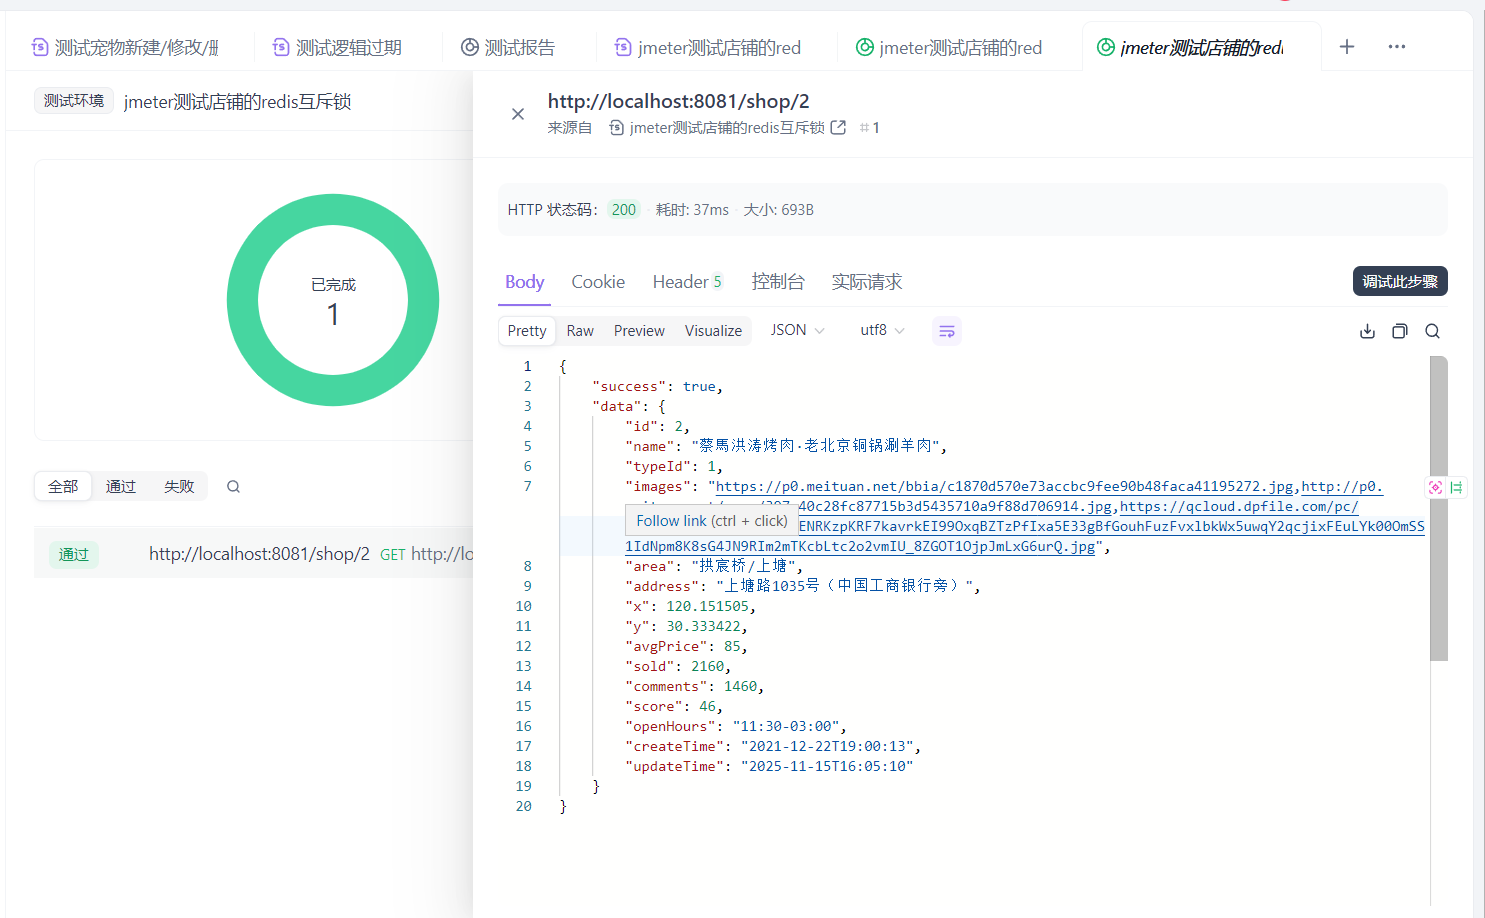This screenshot has height=918, width=1485.
Task: Filter steps by 失败
Action: pyautogui.click(x=179, y=487)
